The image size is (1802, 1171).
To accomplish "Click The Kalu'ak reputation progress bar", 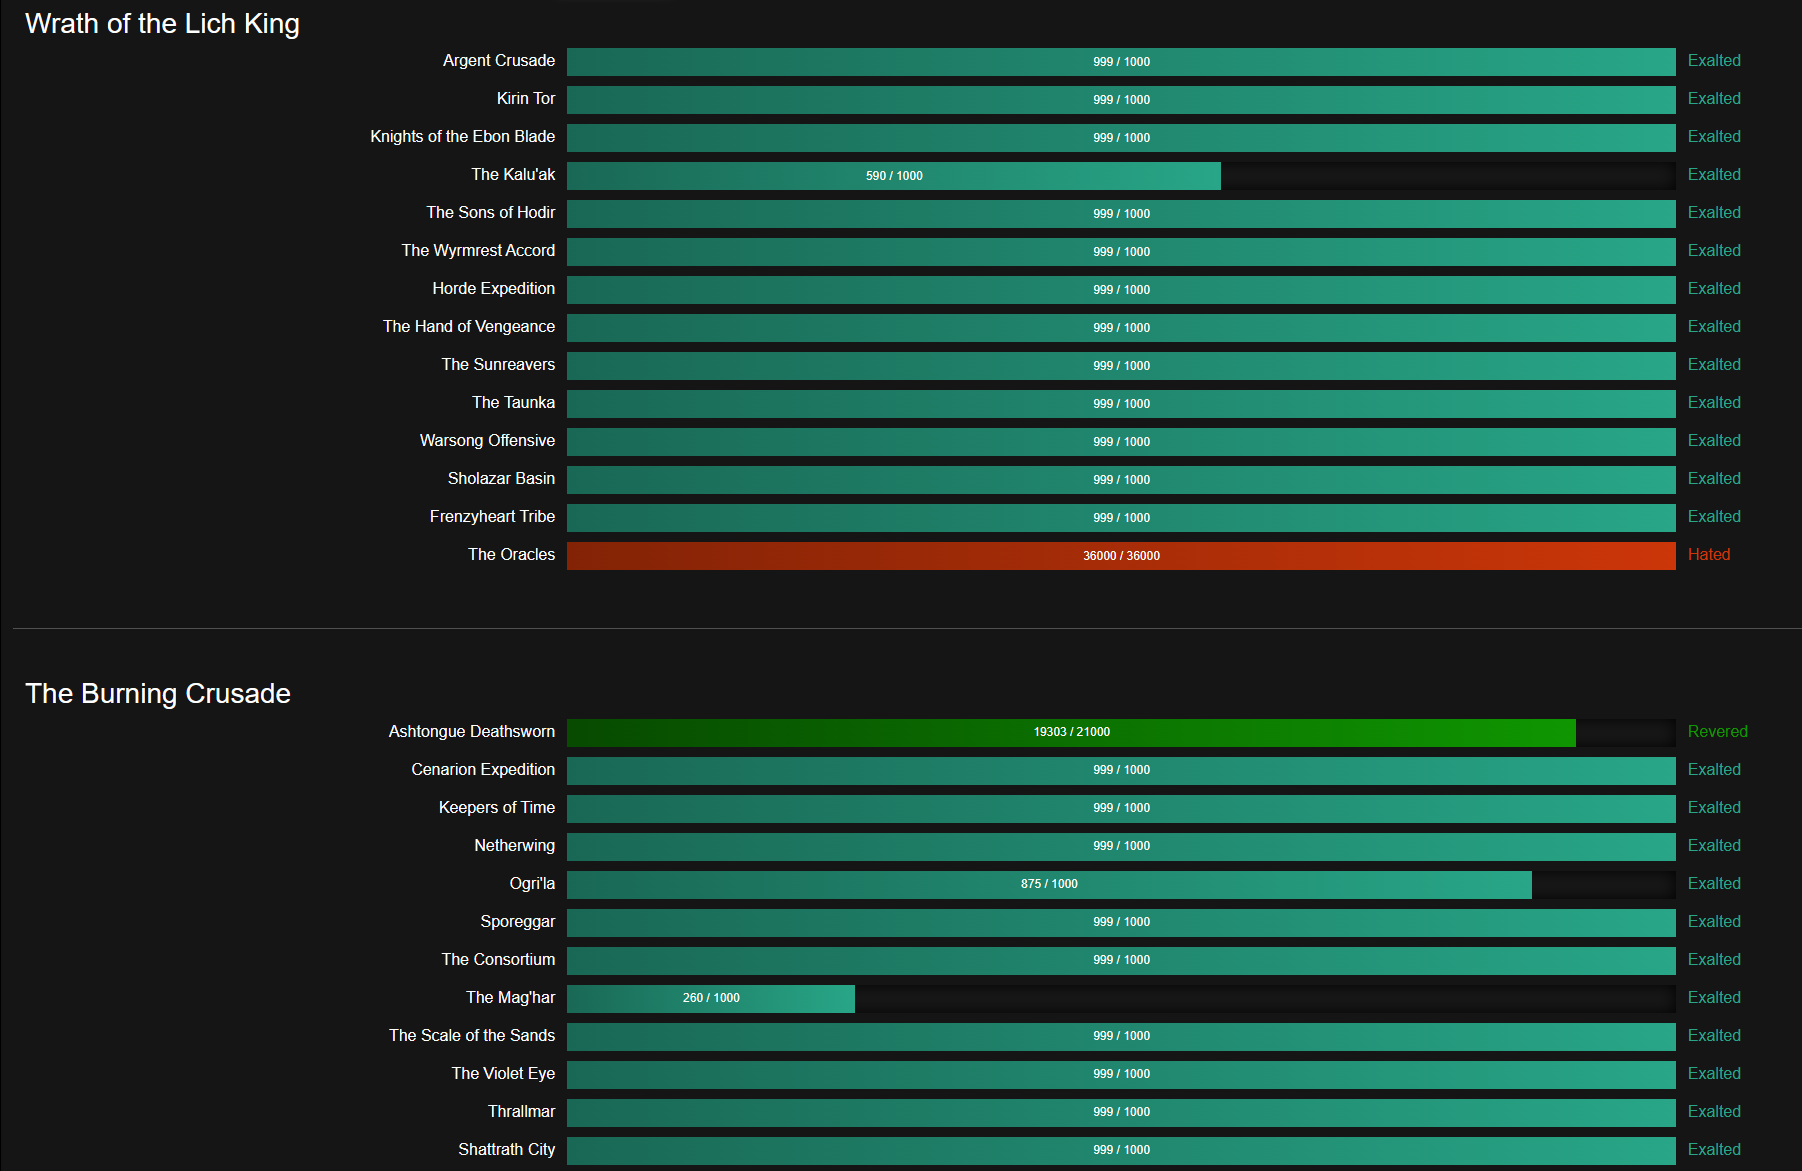I will (893, 176).
